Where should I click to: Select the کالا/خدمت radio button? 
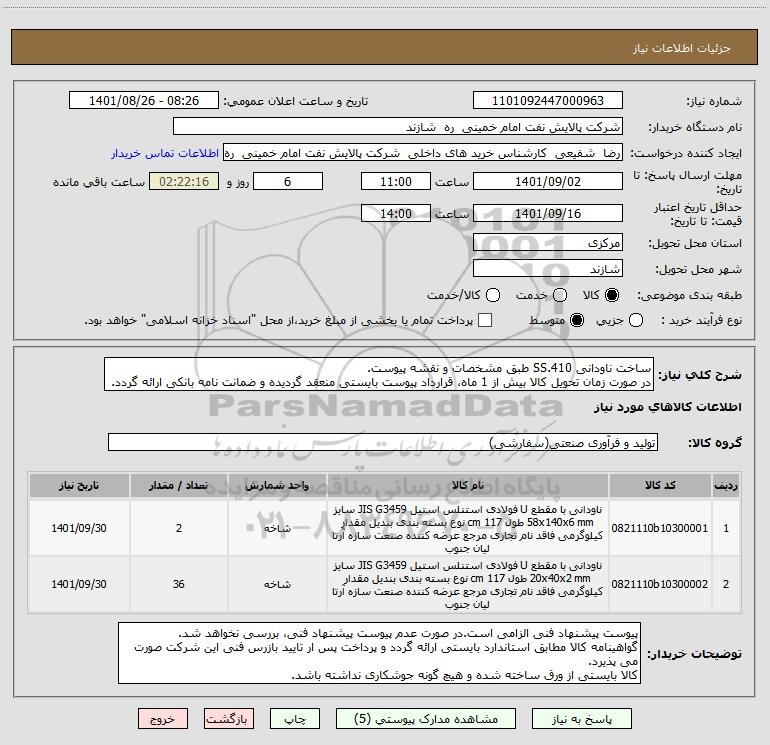pyautogui.click(x=493, y=295)
